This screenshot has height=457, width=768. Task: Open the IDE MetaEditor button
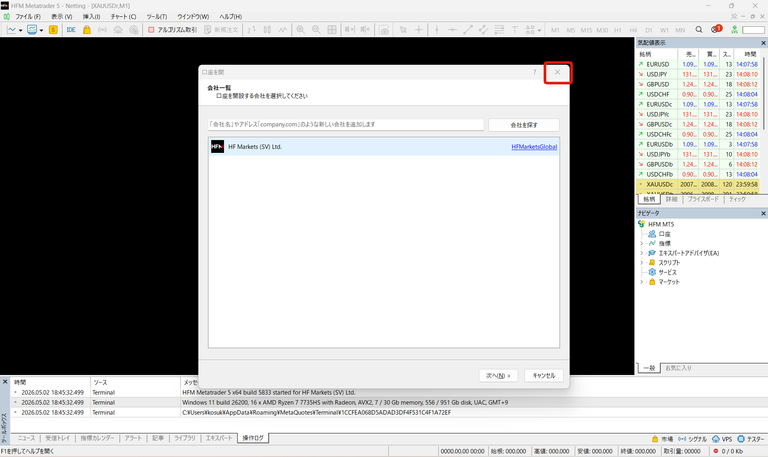pyautogui.click(x=71, y=30)
